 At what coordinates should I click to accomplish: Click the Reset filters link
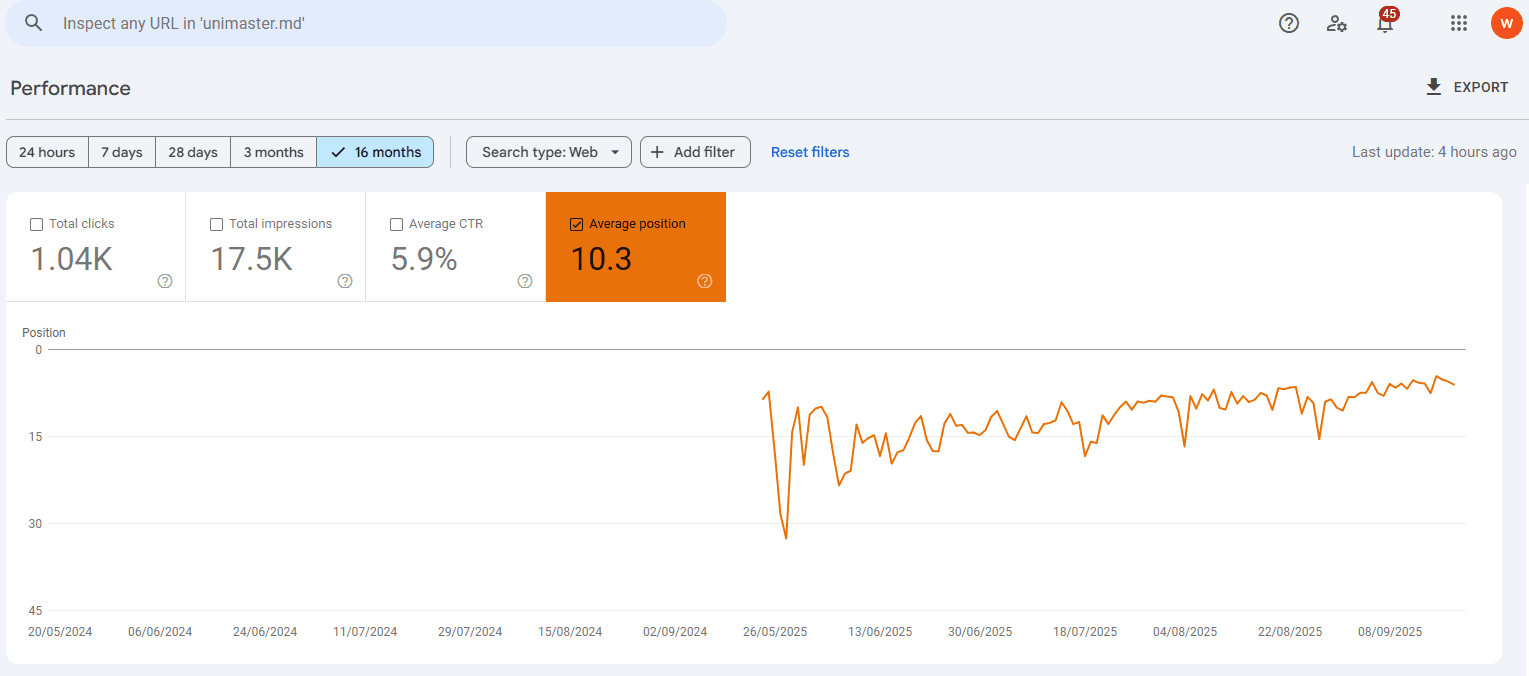810,152
